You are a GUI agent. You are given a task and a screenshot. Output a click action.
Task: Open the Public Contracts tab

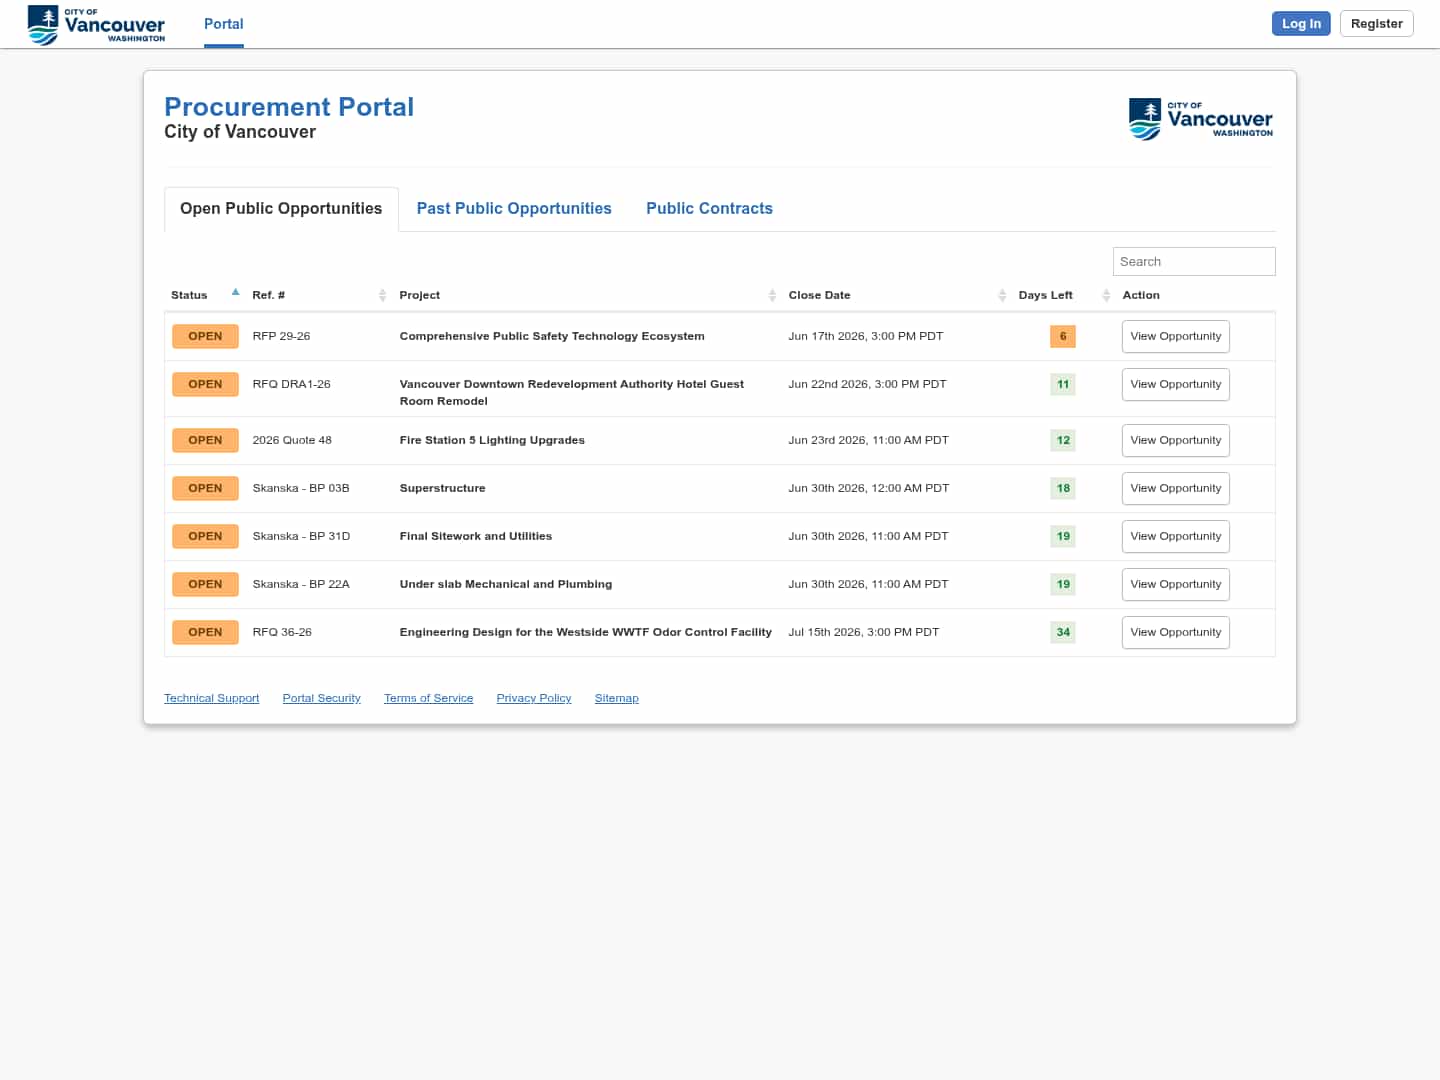point(709,208)
